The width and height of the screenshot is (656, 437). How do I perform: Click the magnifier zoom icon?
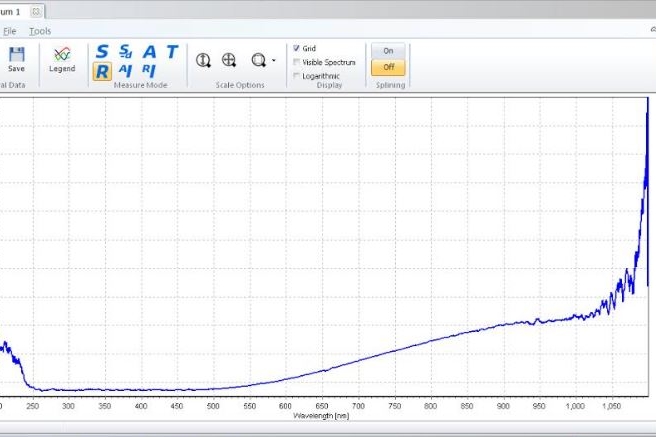click(x=258, y=60)
